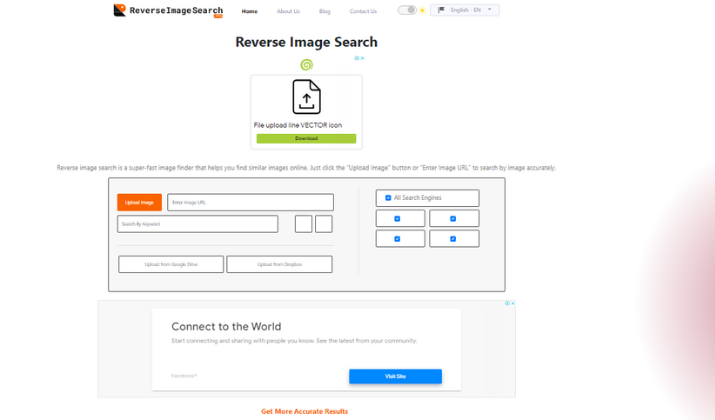
Task: Click the green Download ad button
Action: coord(306,139)
